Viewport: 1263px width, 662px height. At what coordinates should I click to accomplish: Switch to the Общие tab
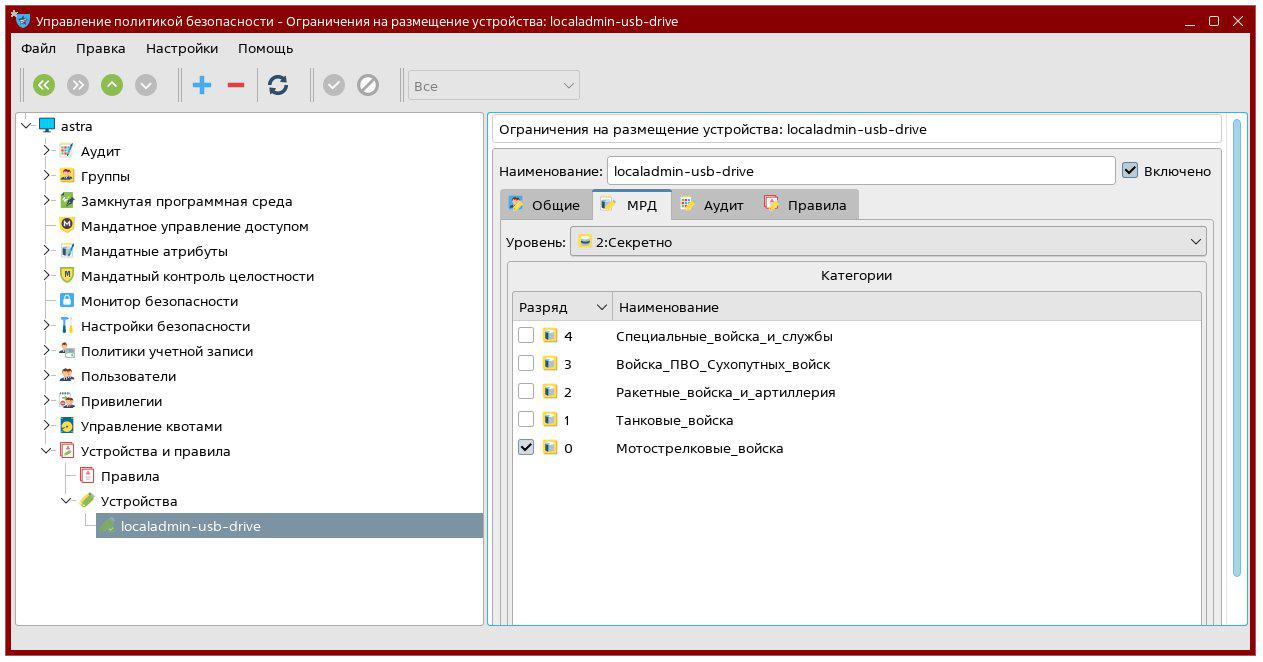pos(545,205)
